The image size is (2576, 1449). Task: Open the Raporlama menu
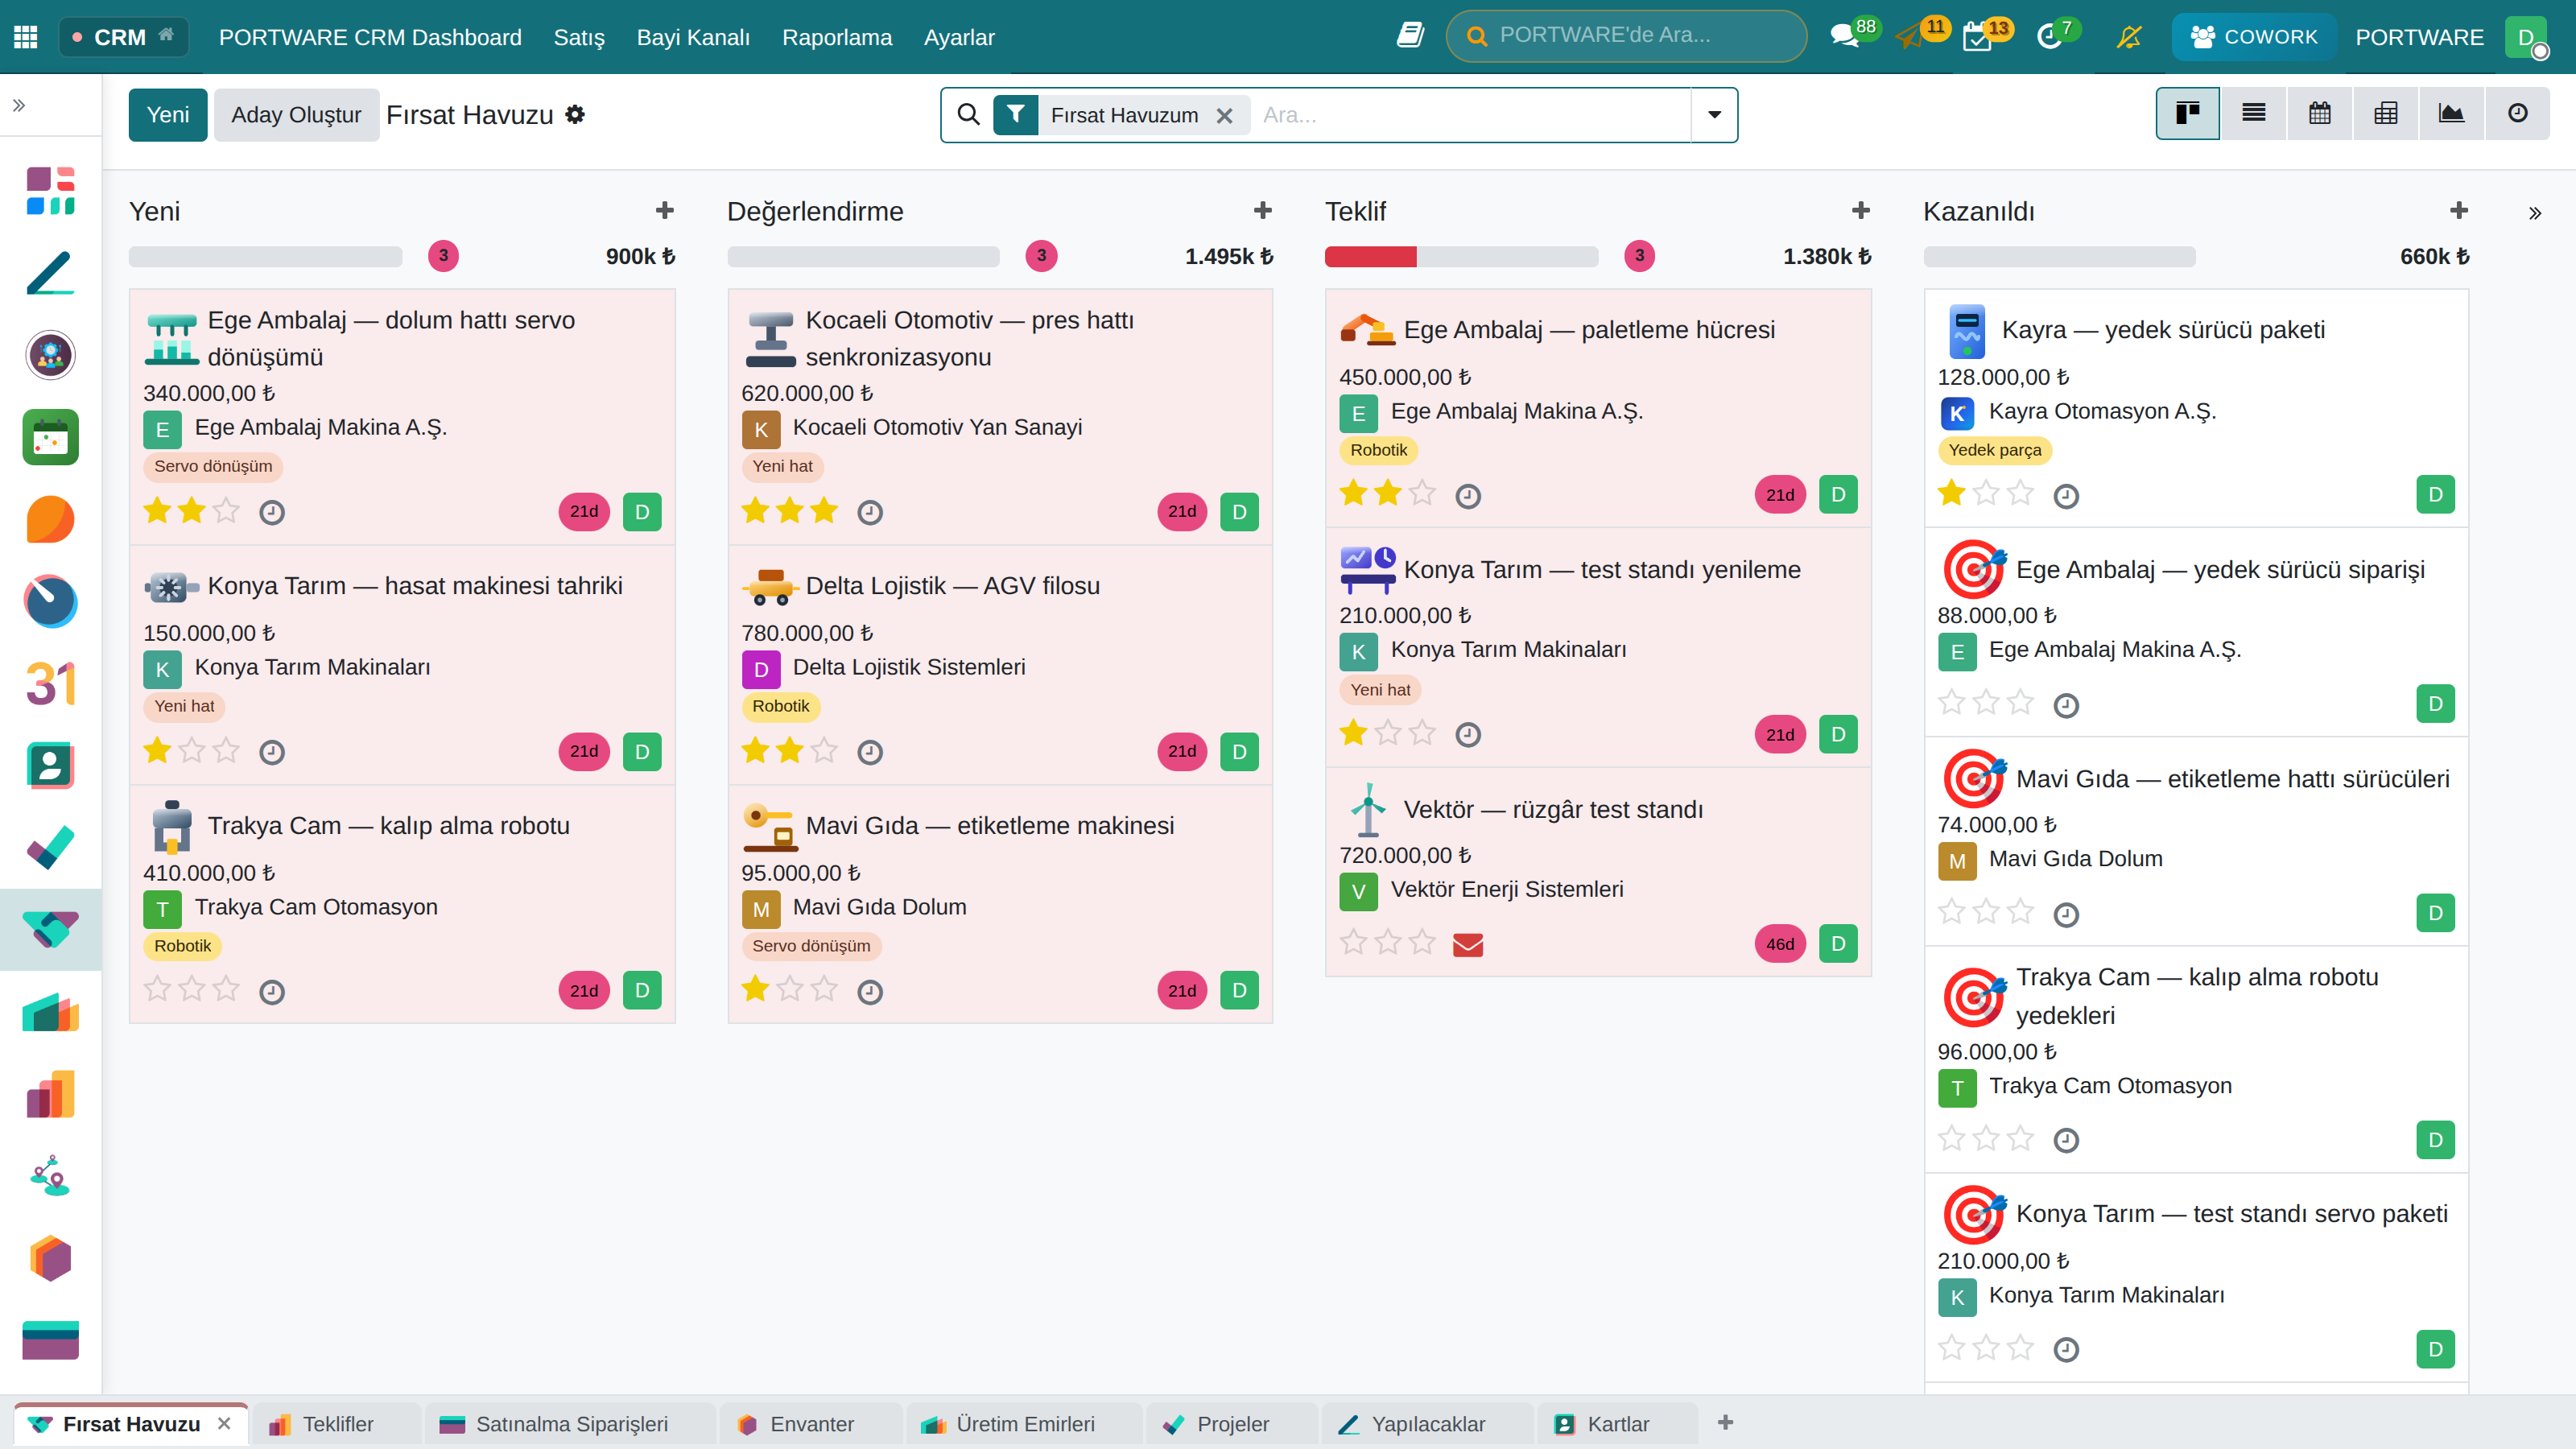coord(837,37)
